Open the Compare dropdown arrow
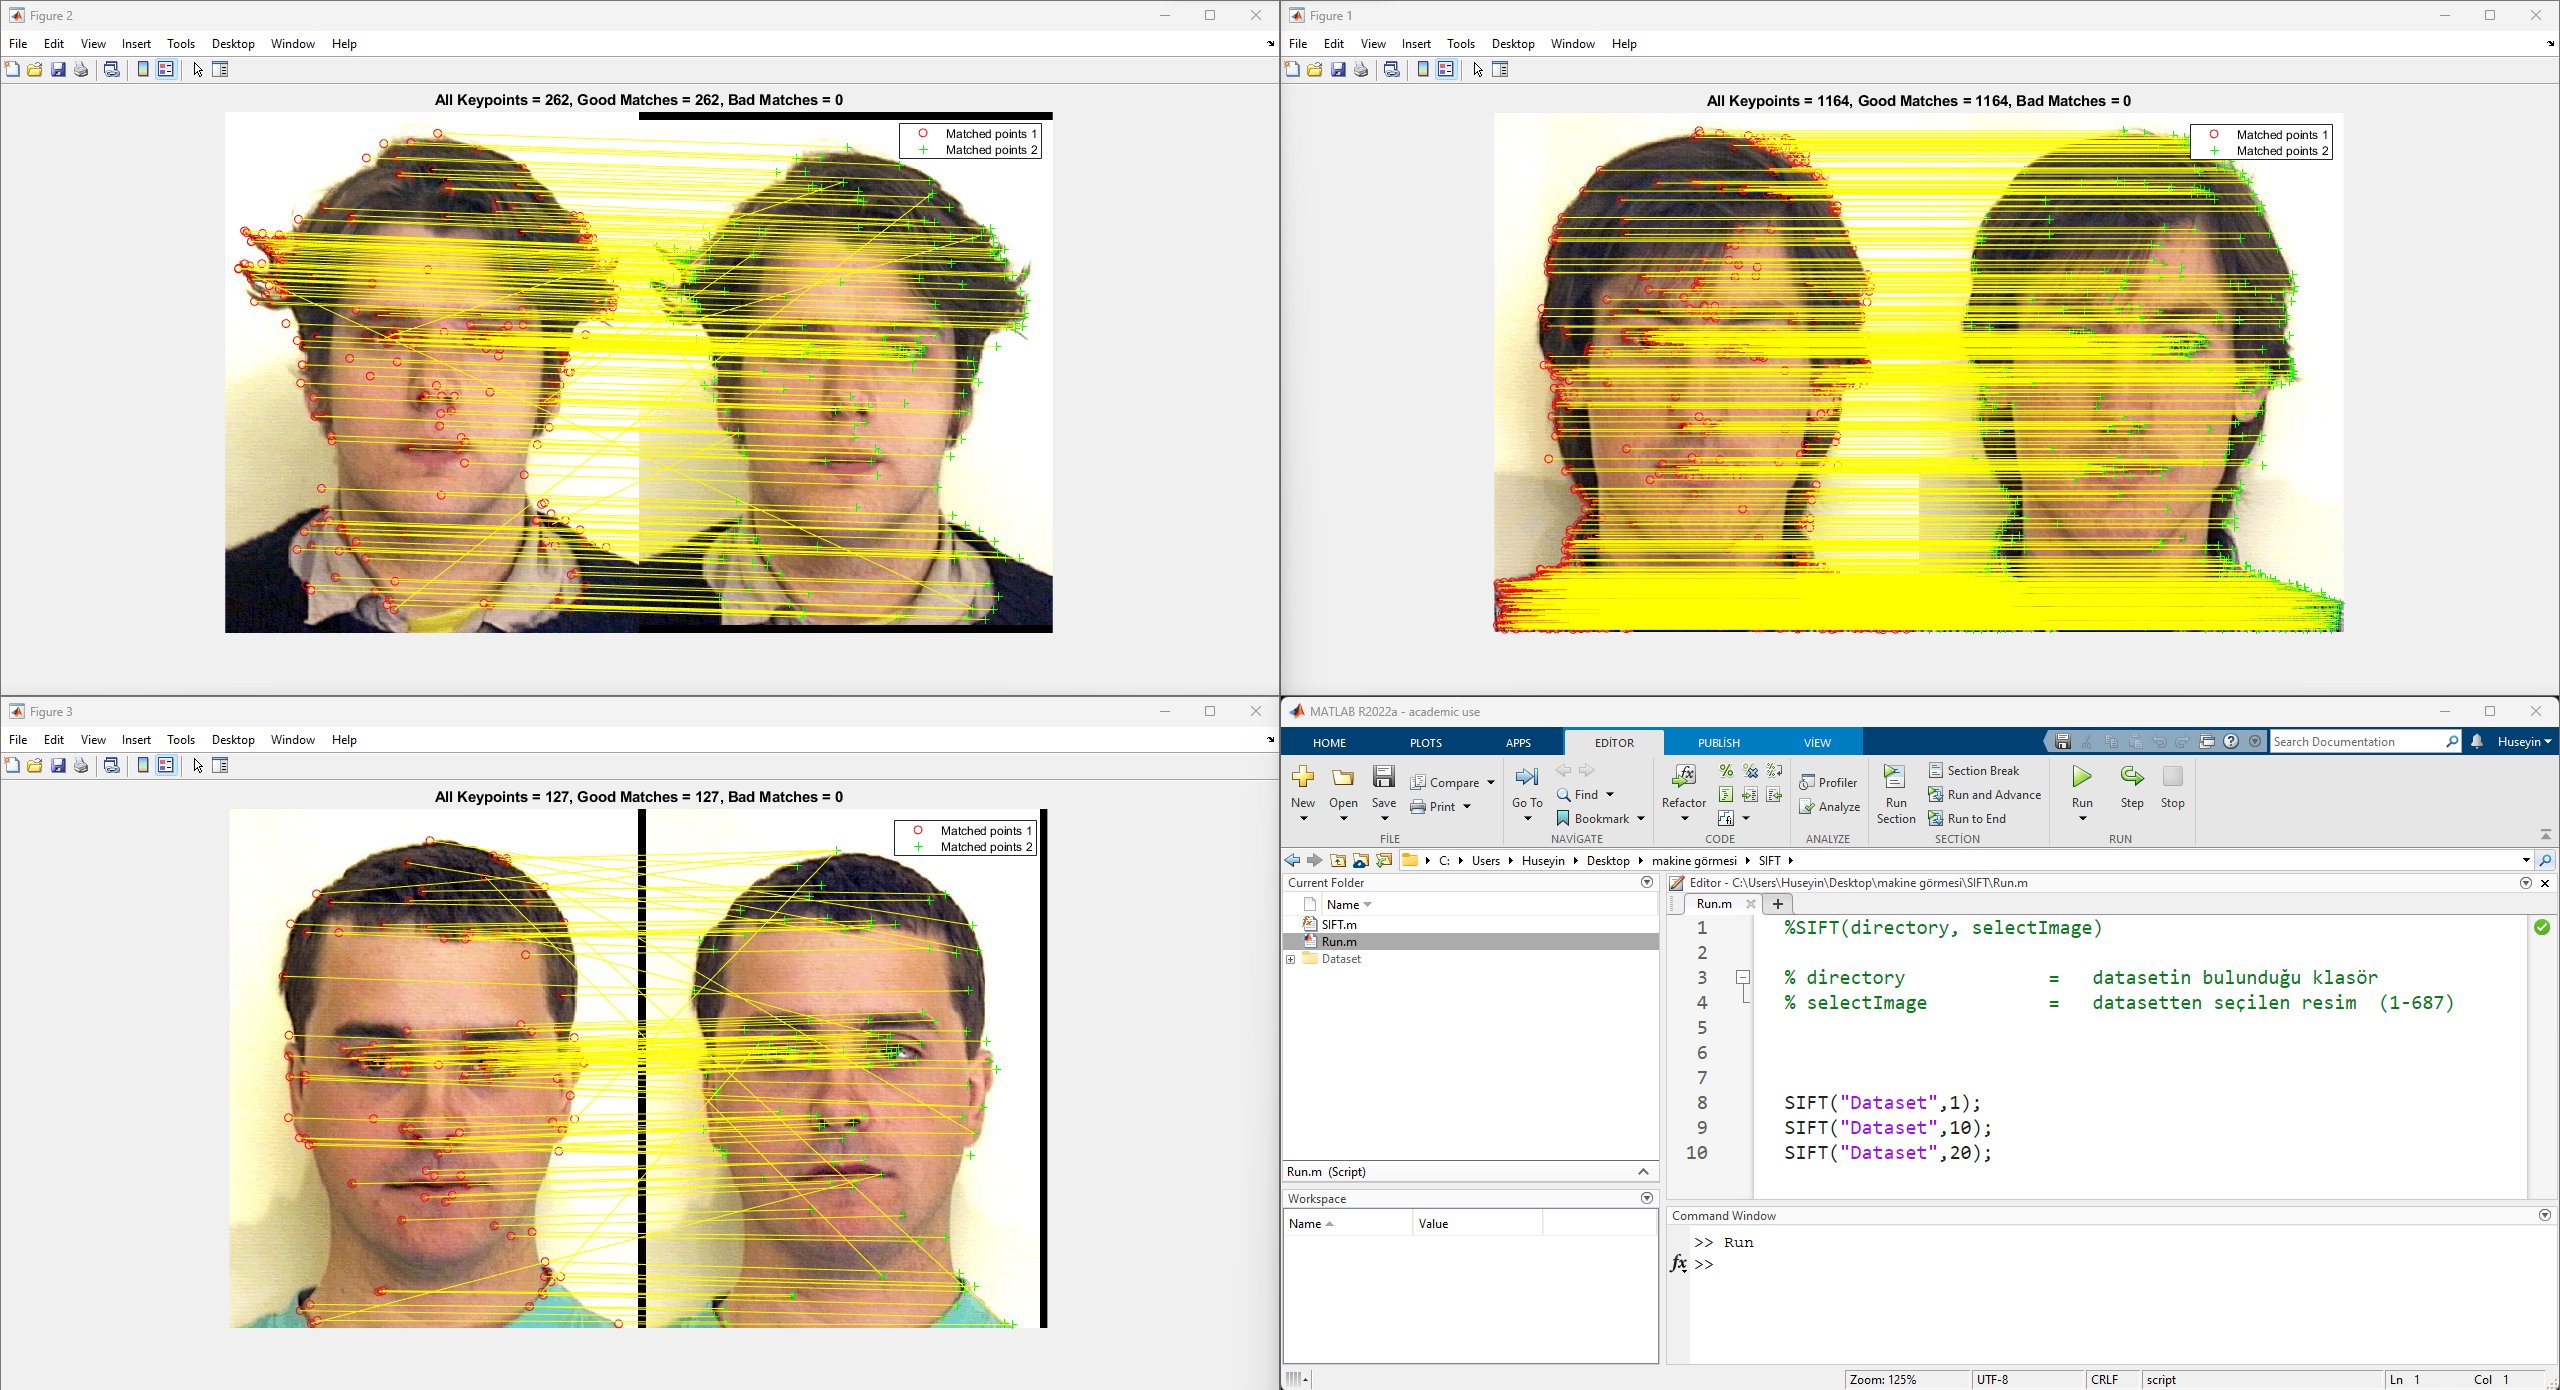The height and width of the screenshot is (1390, 2560). (x=1491, y=783)
